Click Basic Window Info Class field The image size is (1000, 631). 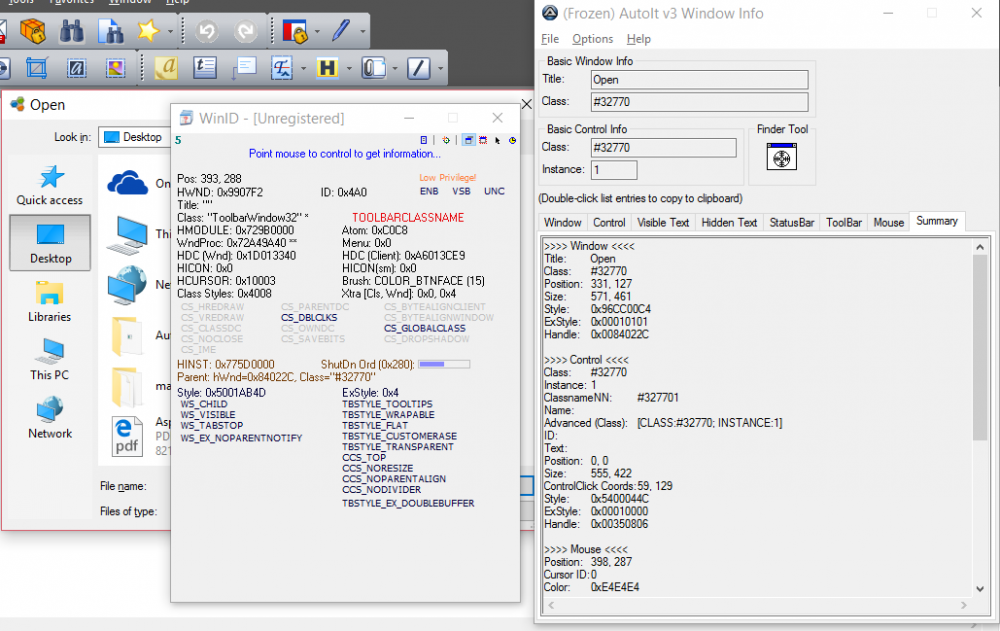coord(700,101)
